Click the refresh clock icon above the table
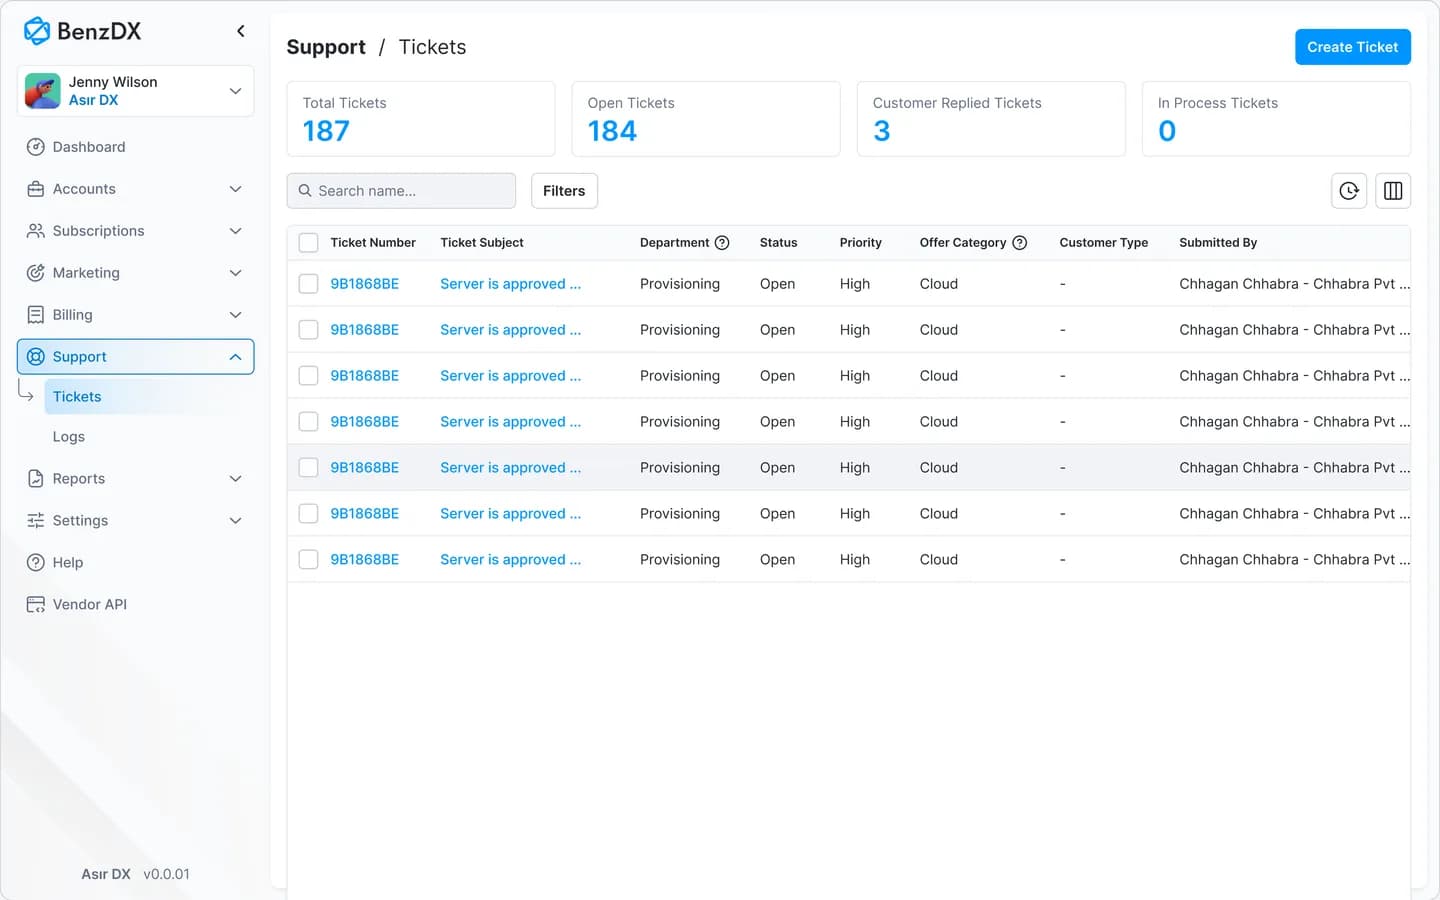This screenshot has height=900, width=1440. pyautogui.click(x=1349, y=191)
